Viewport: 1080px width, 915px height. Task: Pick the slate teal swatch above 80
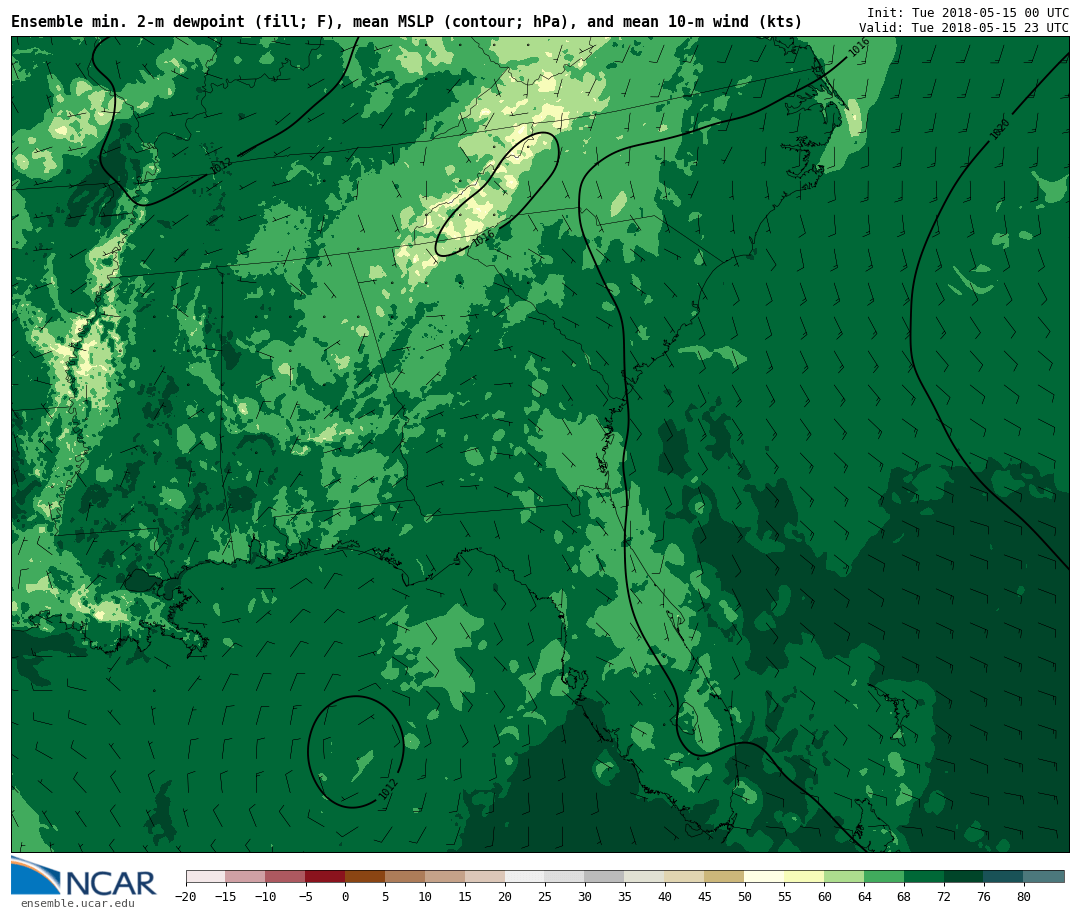coord(1043,876)
